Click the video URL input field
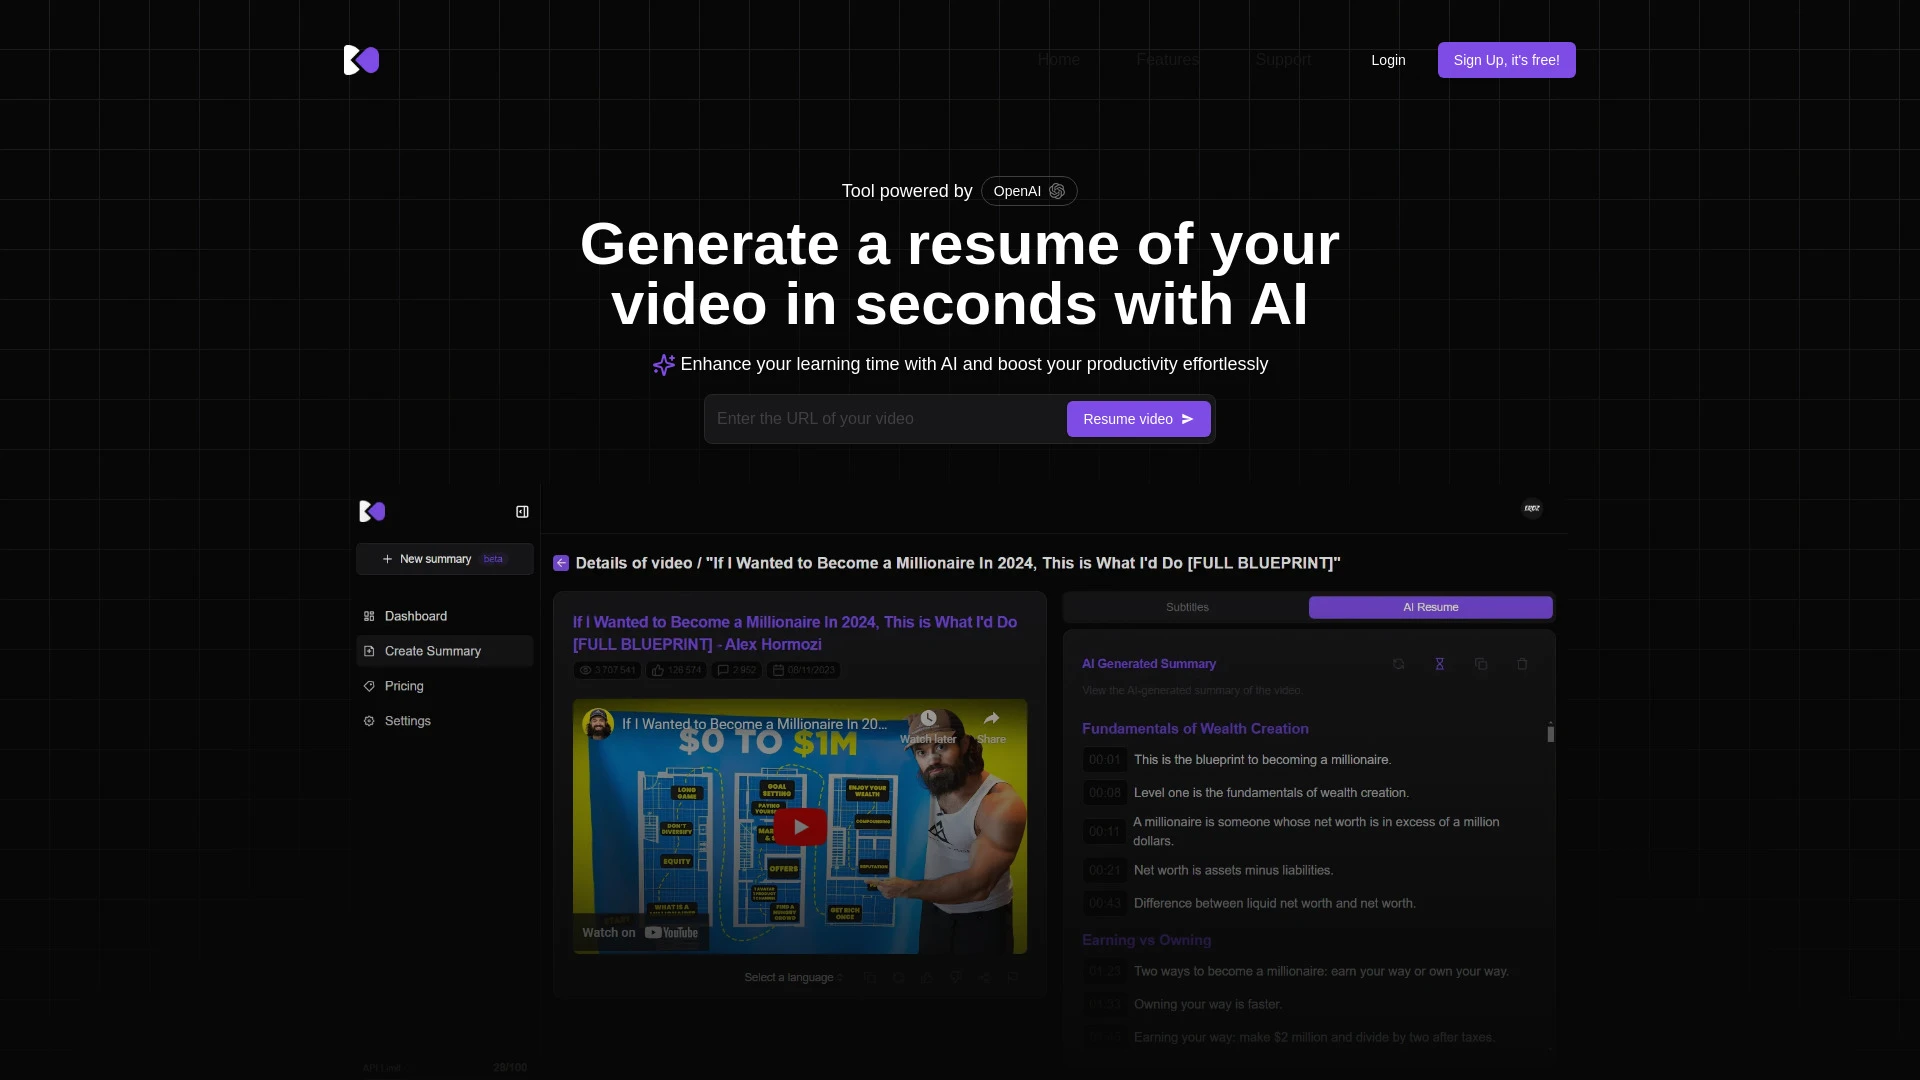 coord(884,419)
